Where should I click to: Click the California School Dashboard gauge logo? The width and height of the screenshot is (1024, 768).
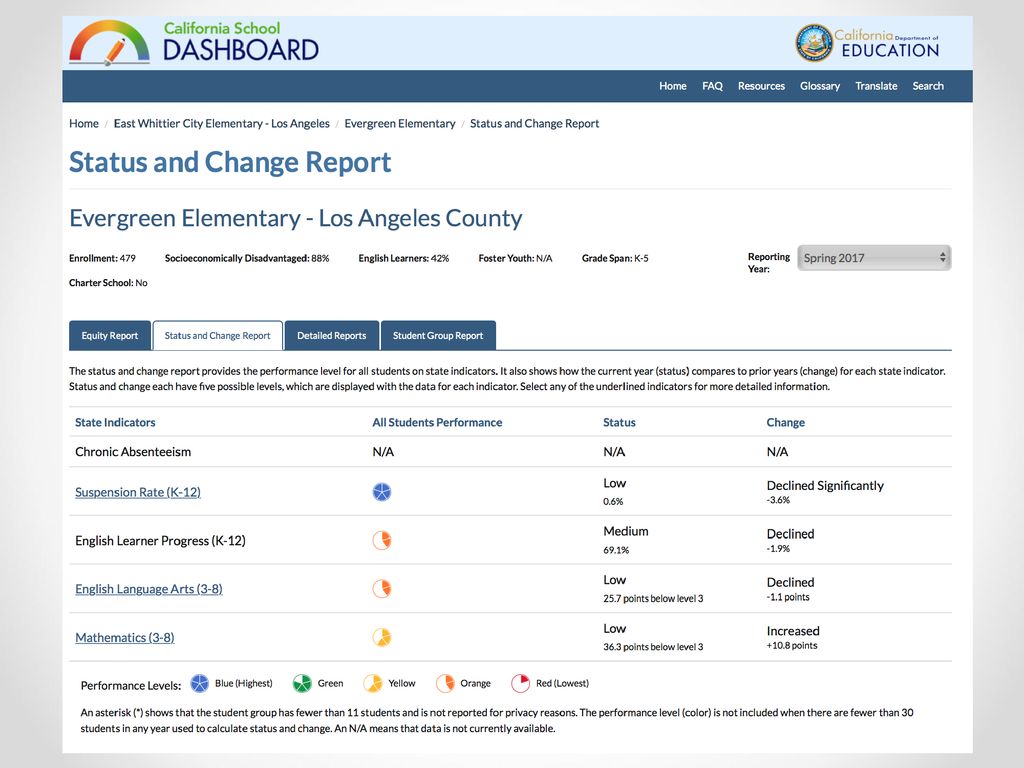tap(109, 43)
